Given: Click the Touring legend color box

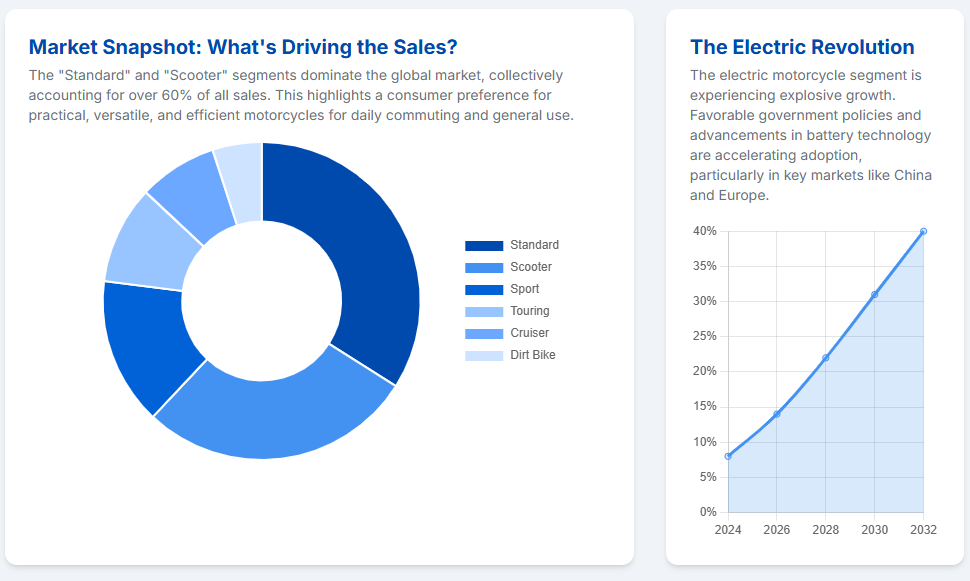Looking at the screenshot, I should tap(484, 312).
